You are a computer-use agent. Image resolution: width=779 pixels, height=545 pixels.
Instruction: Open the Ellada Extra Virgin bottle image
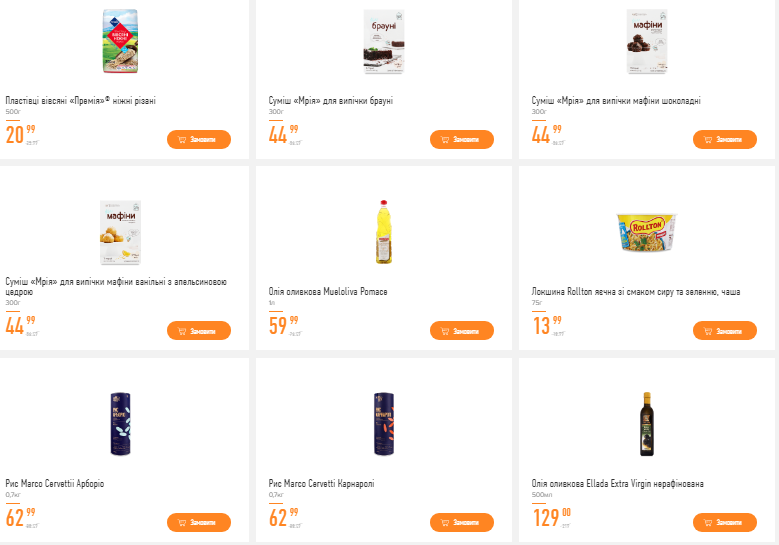point(647,424)
